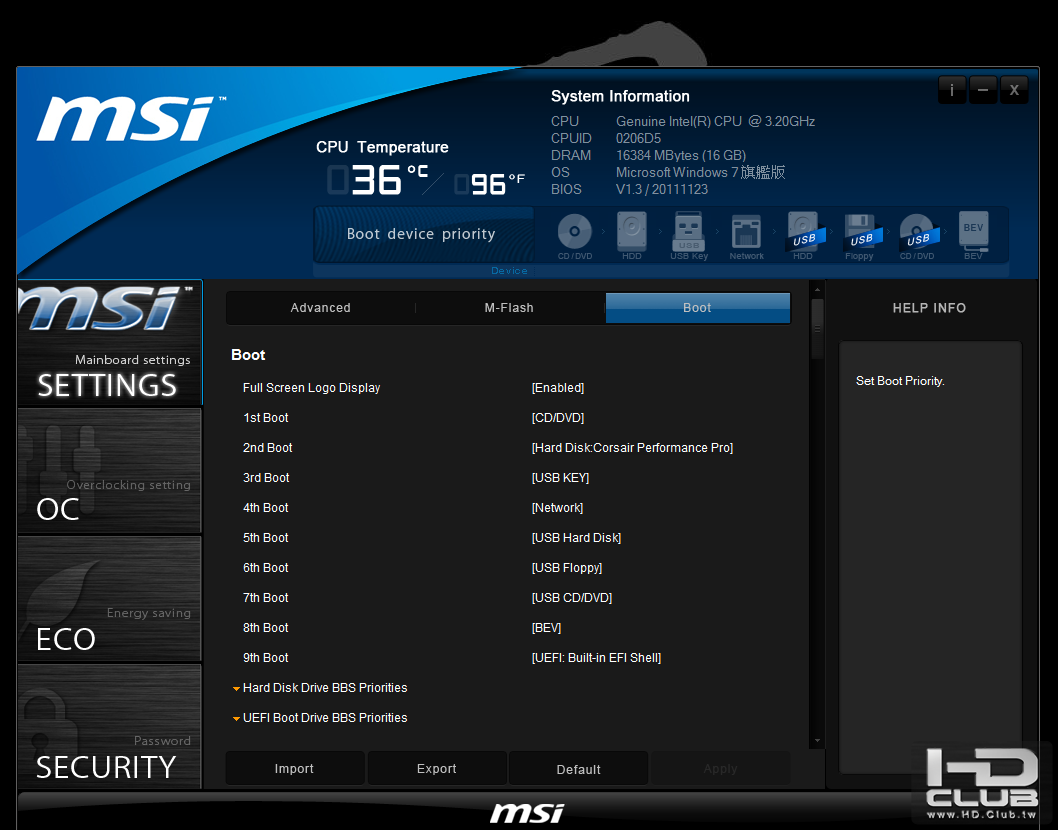Click the DRAM value 16384 MBytes
This screenshot has height=830, width=1058.
681,155
